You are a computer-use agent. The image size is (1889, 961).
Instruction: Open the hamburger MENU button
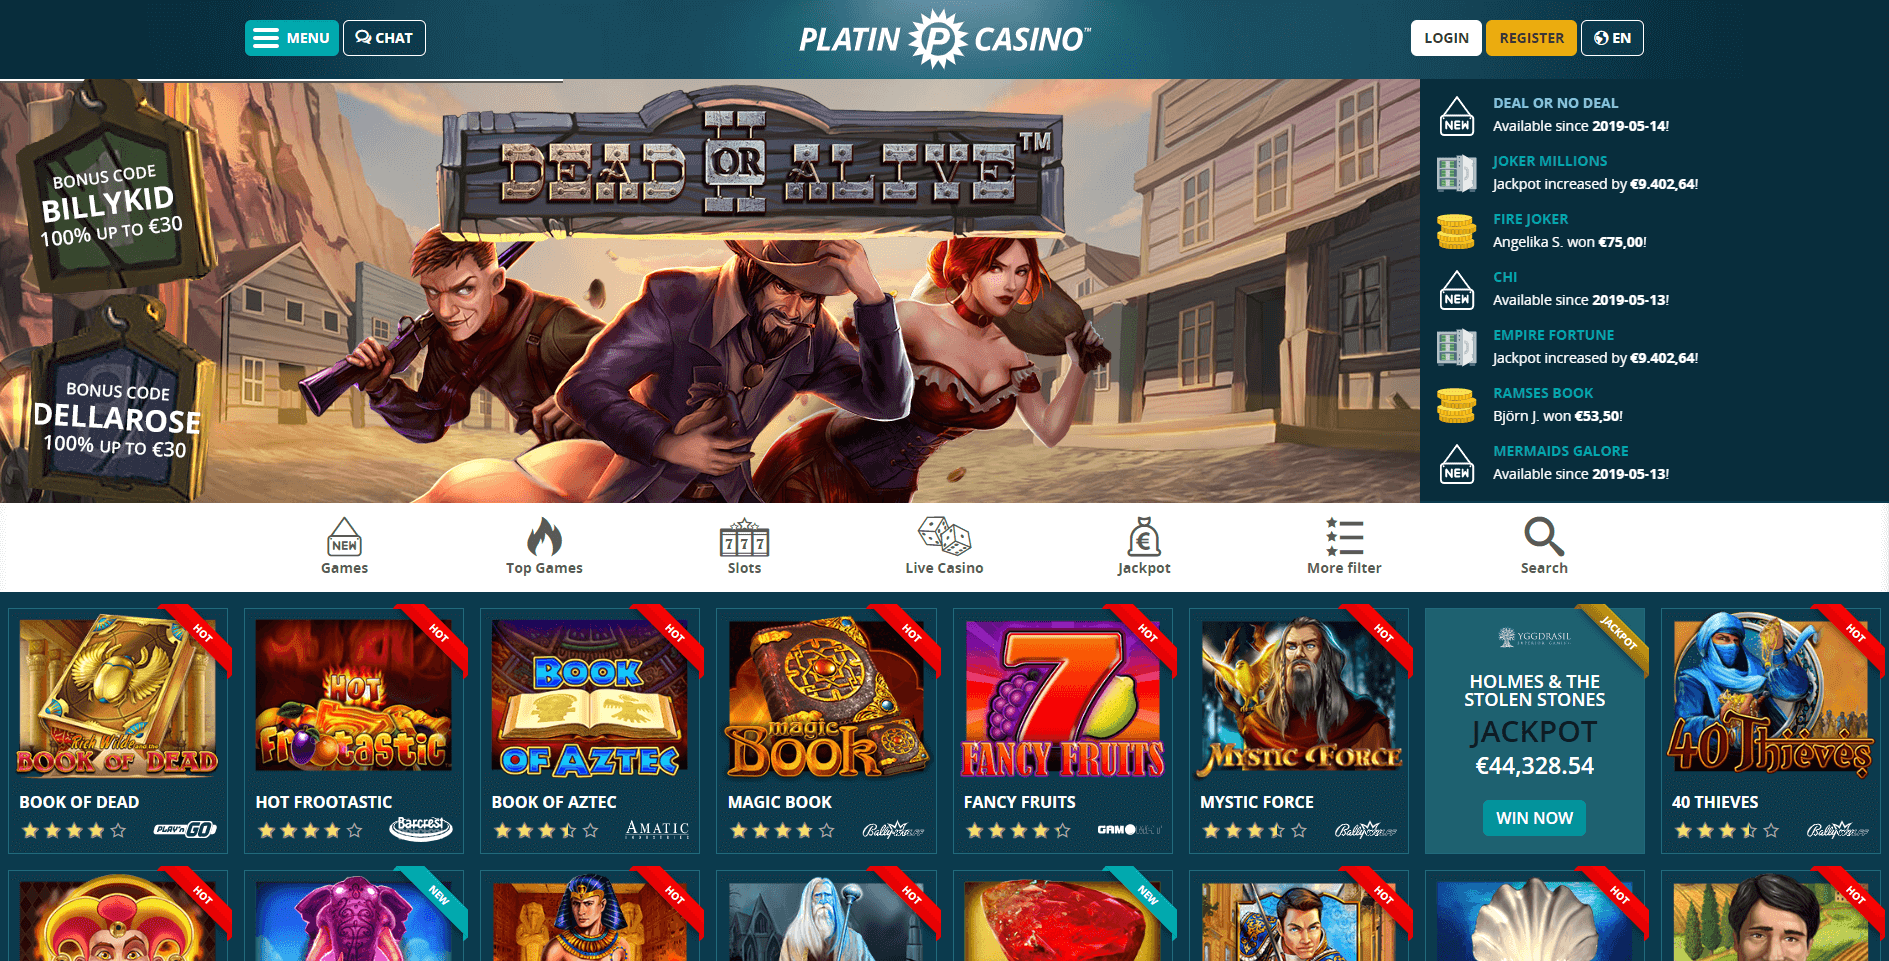(x=292, y=38)
